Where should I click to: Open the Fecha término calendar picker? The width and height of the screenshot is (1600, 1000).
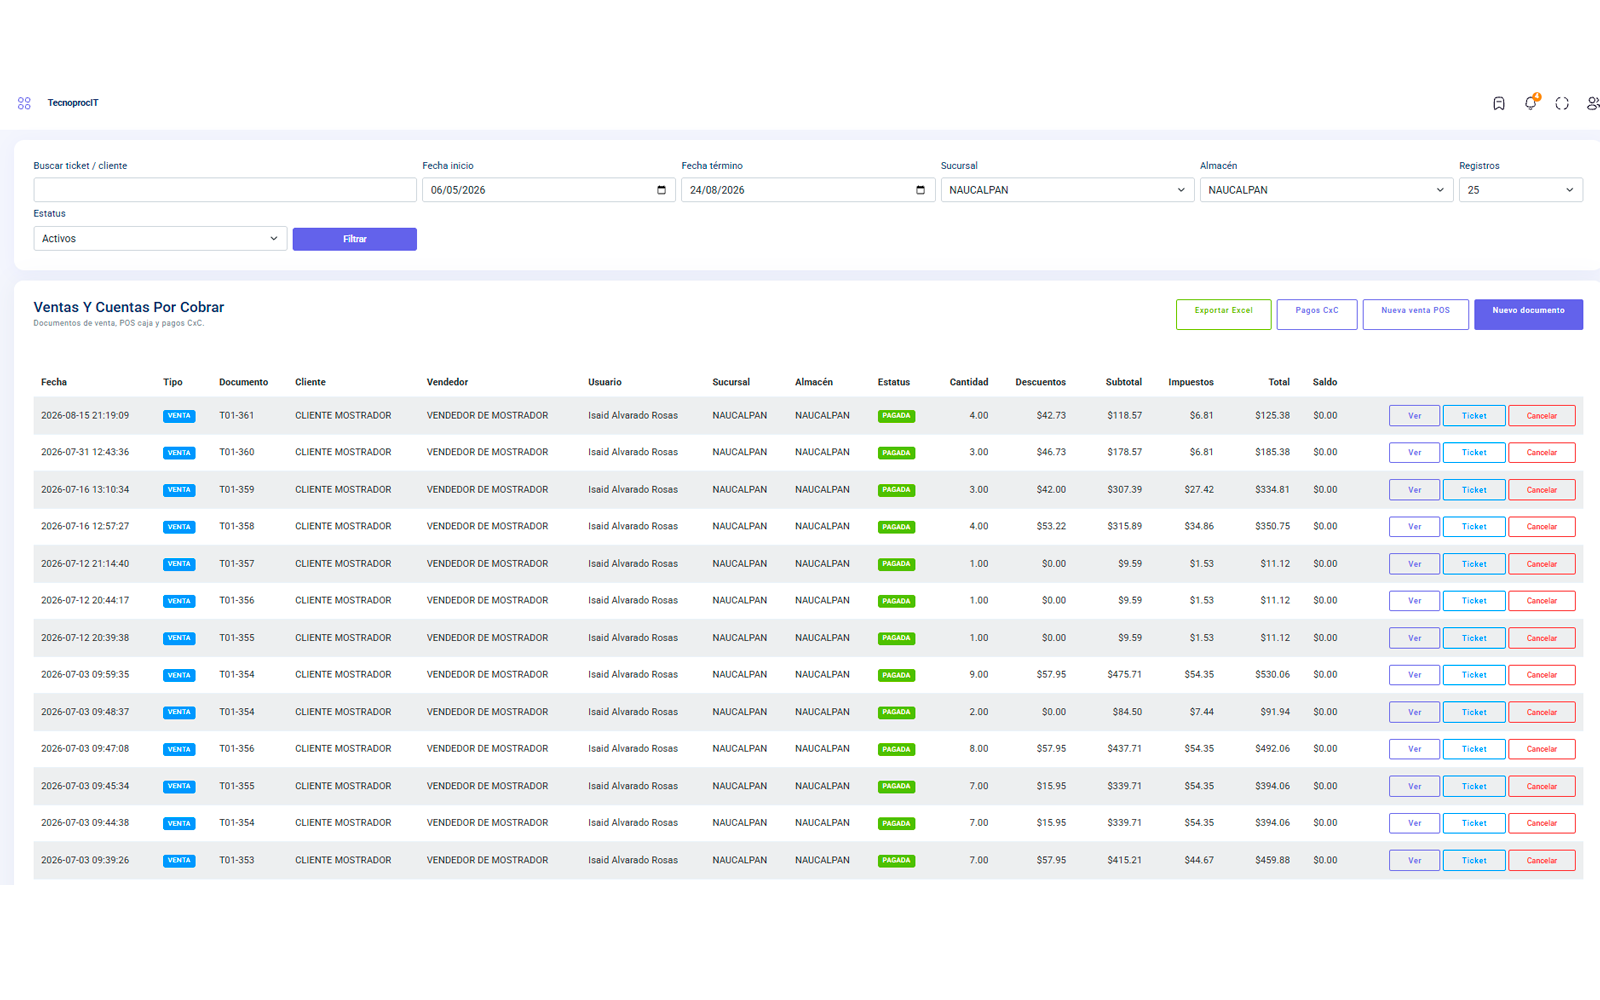[x=920, y=190]
